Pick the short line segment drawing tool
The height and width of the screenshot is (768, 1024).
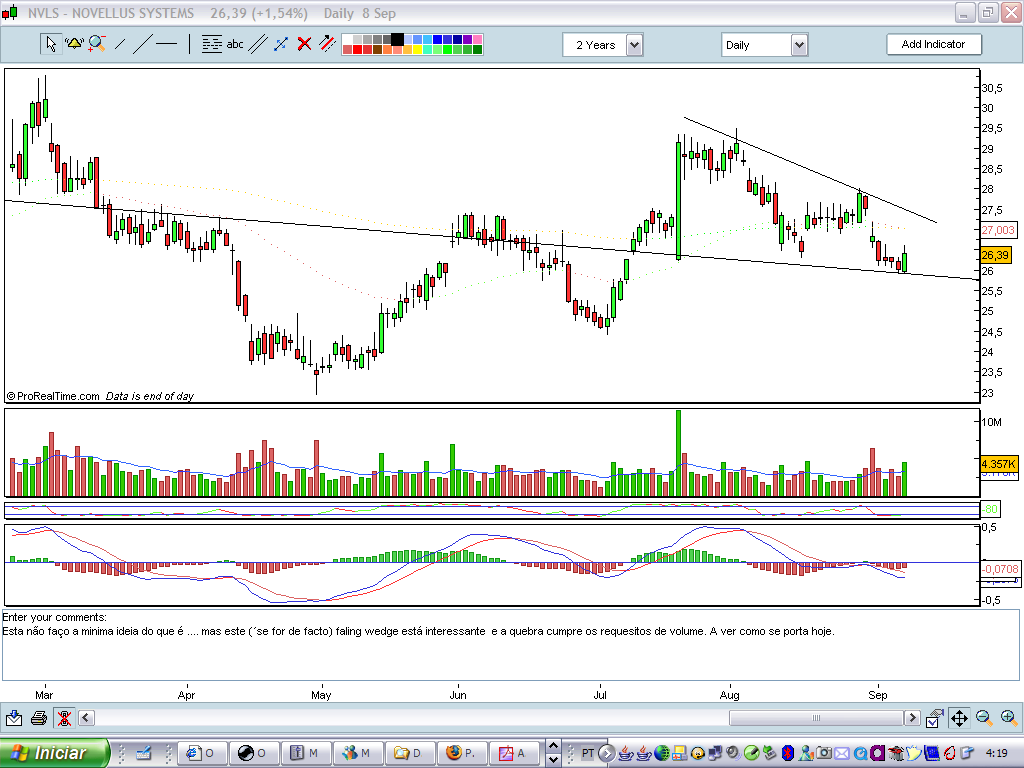tap(120, 44)
